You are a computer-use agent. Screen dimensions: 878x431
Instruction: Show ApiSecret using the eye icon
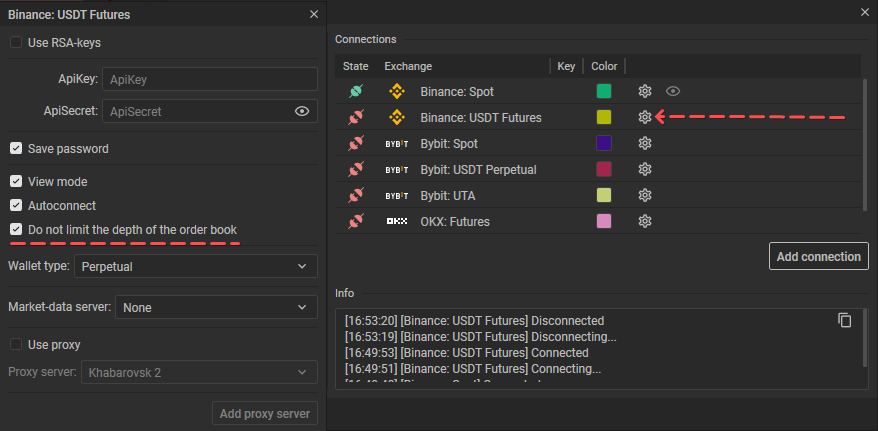(x=302, y=111)
